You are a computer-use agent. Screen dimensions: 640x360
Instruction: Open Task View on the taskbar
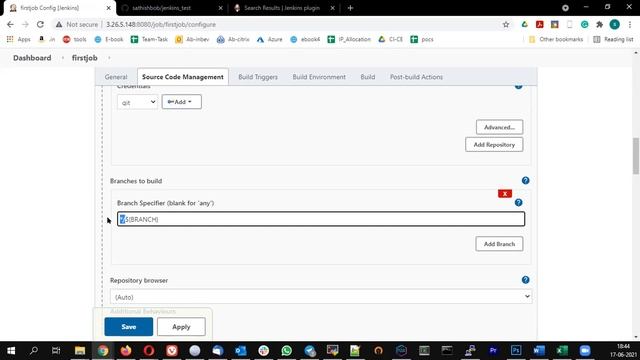[56, 351]
